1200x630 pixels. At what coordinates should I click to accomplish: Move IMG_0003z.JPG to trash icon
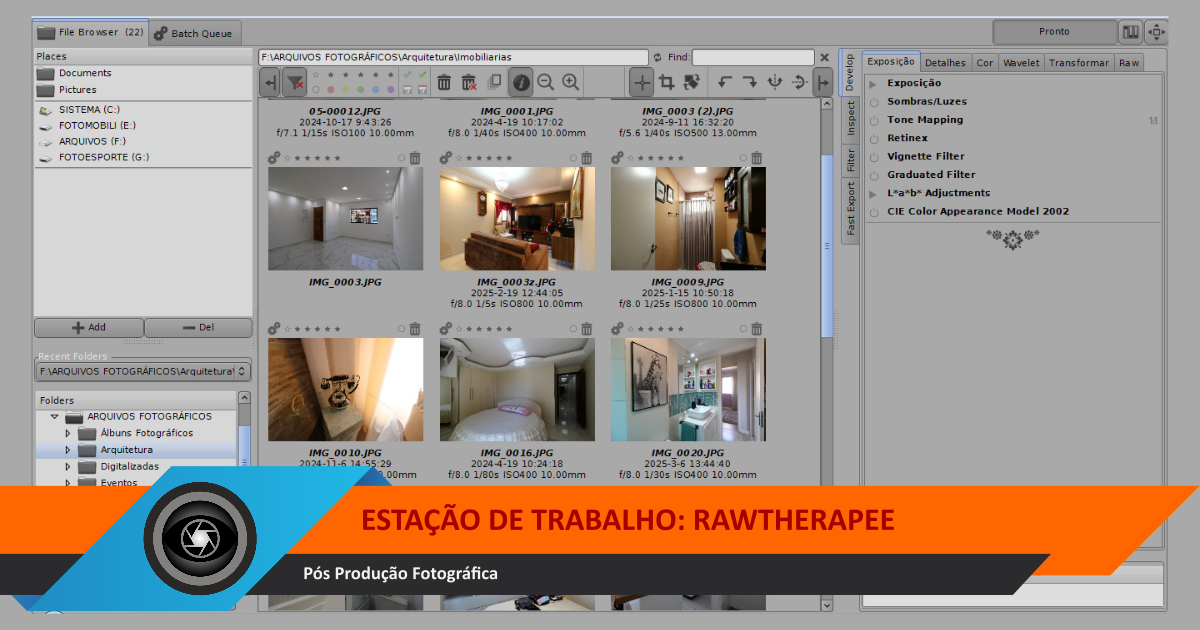[587, 158]
